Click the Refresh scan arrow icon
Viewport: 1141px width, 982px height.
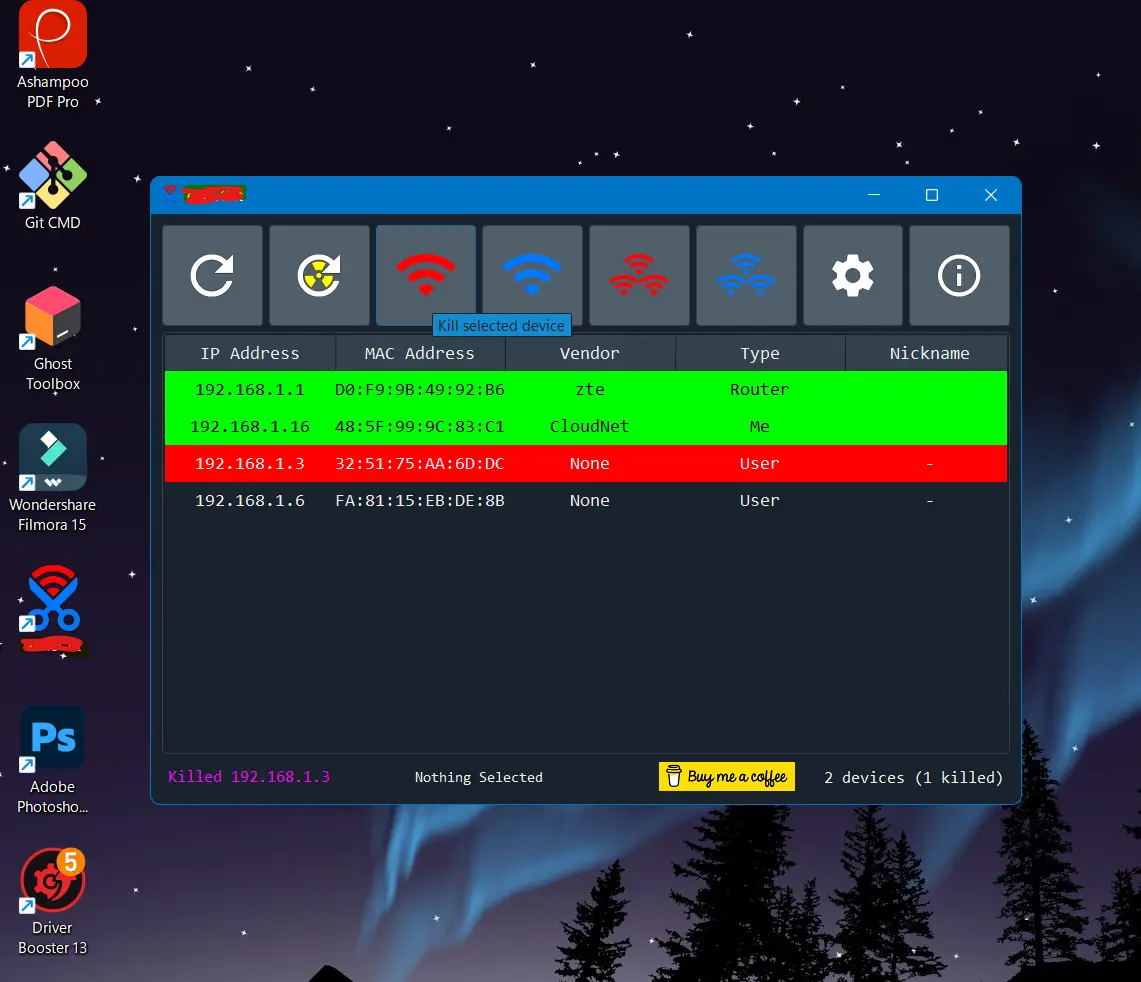[212, 275]
